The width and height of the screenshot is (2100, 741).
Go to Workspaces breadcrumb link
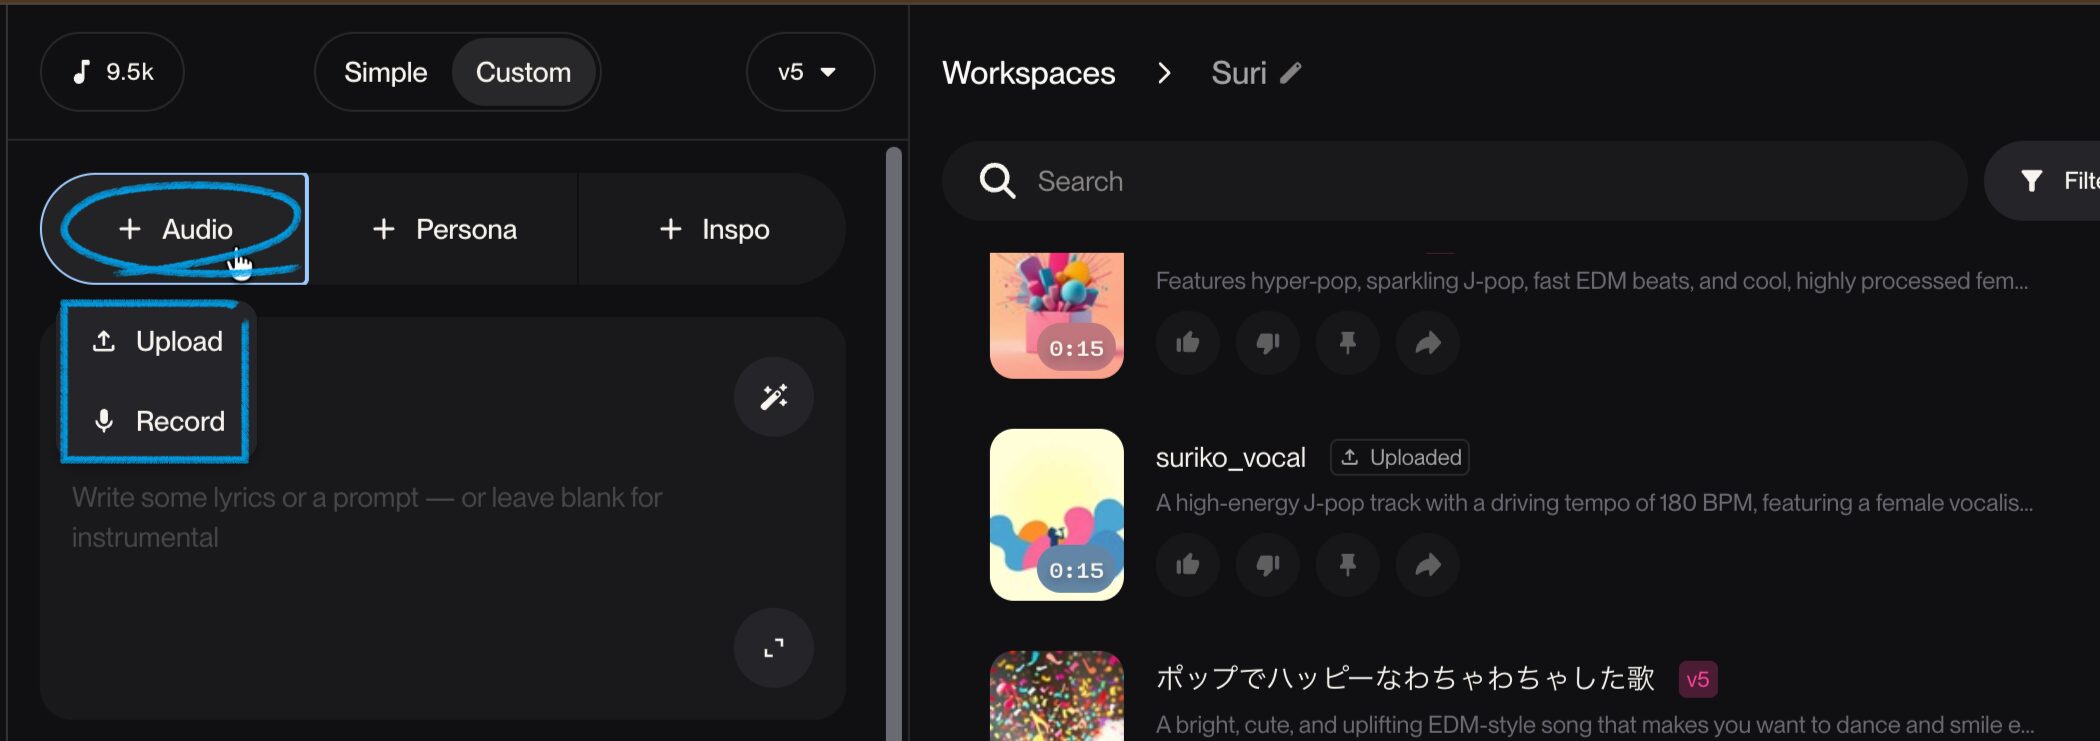pos(1028,73)
